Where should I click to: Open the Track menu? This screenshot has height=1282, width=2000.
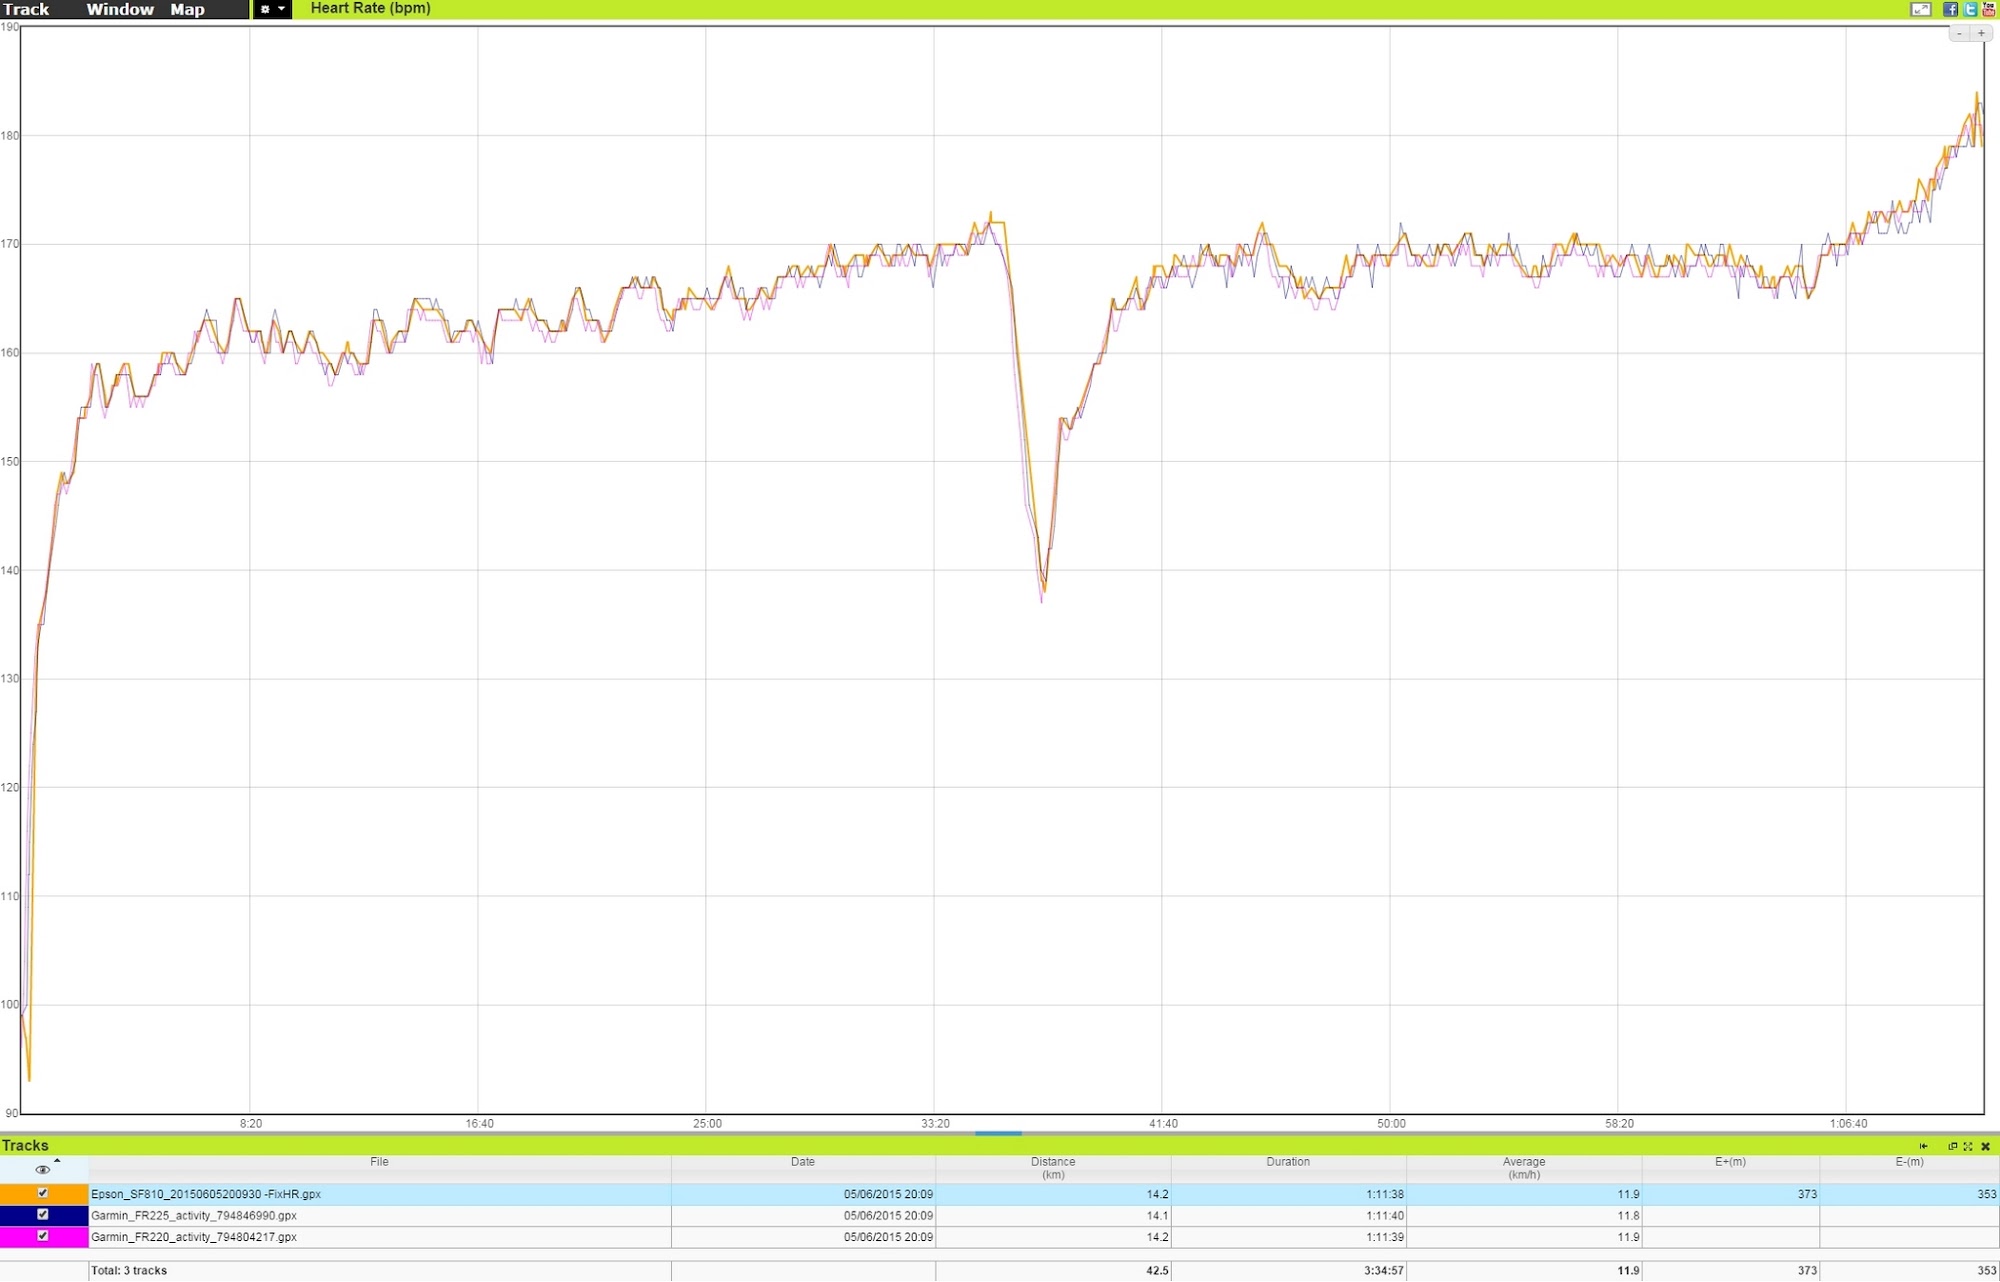click(26, 9)
